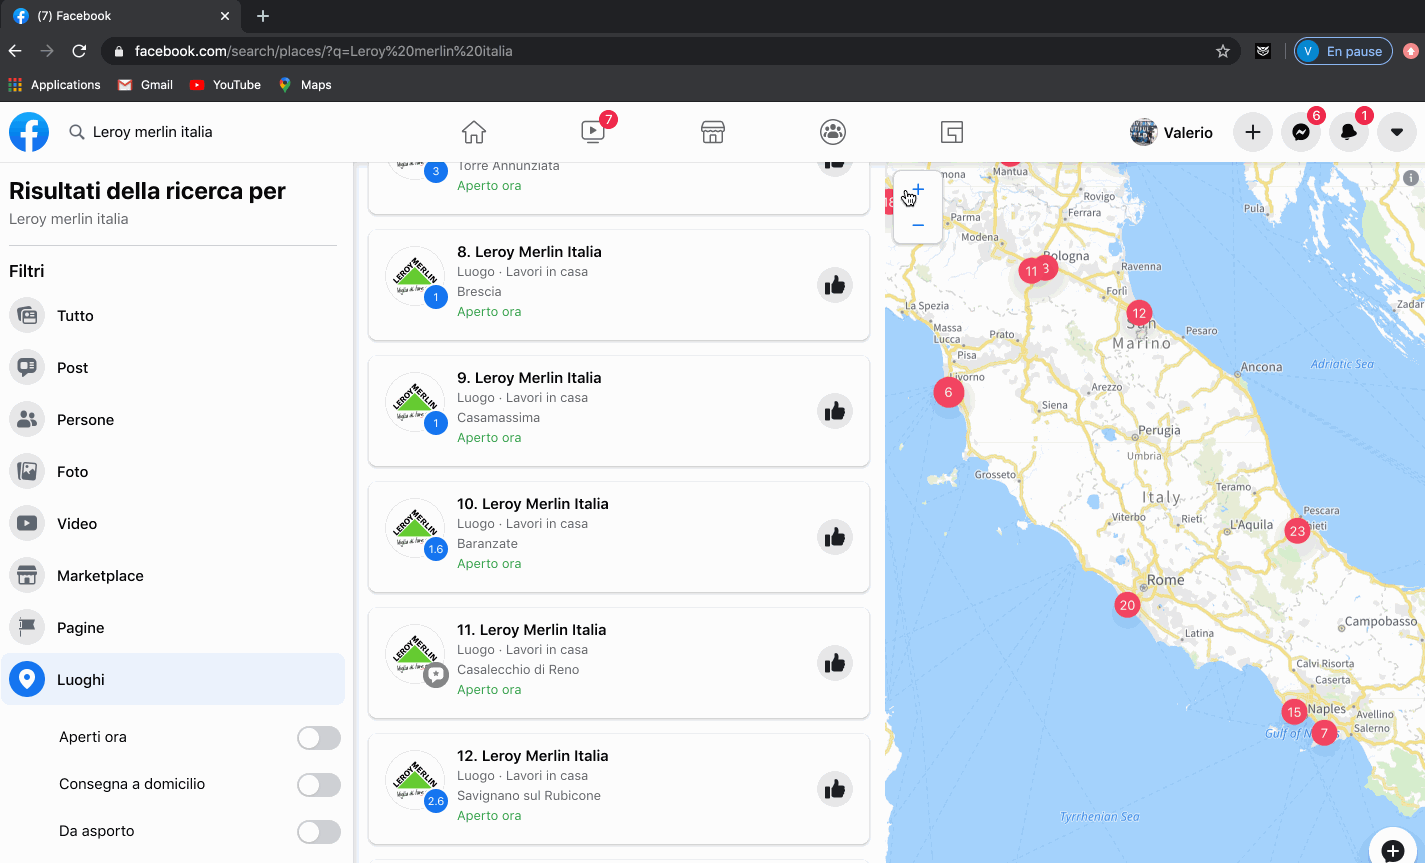Open Maps bookmark
The image size is (1425, 863).
[305, 85]
